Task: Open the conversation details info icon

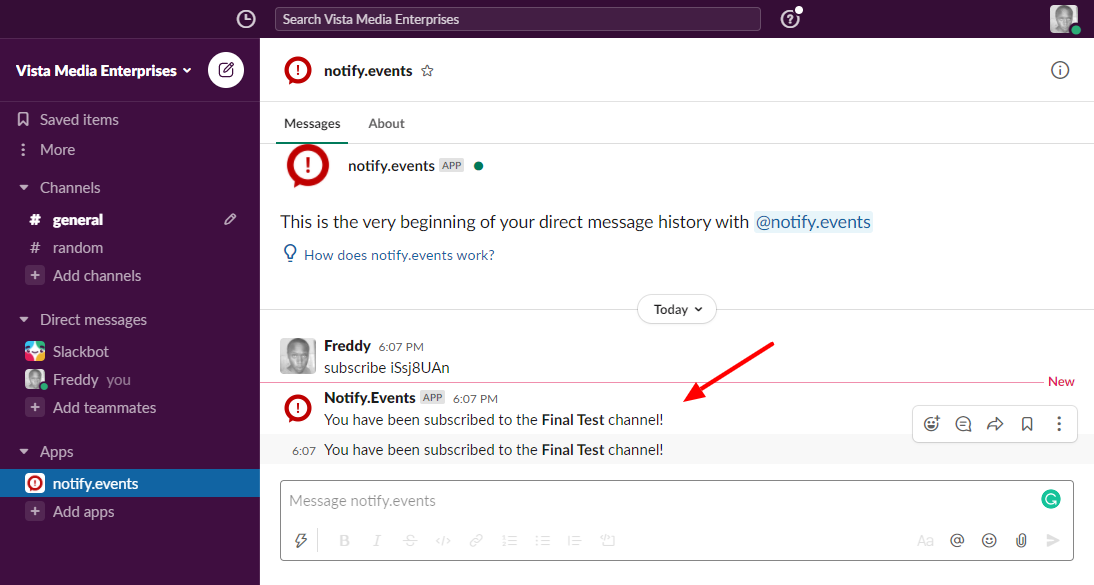Action: click(x=1059, y=71)
